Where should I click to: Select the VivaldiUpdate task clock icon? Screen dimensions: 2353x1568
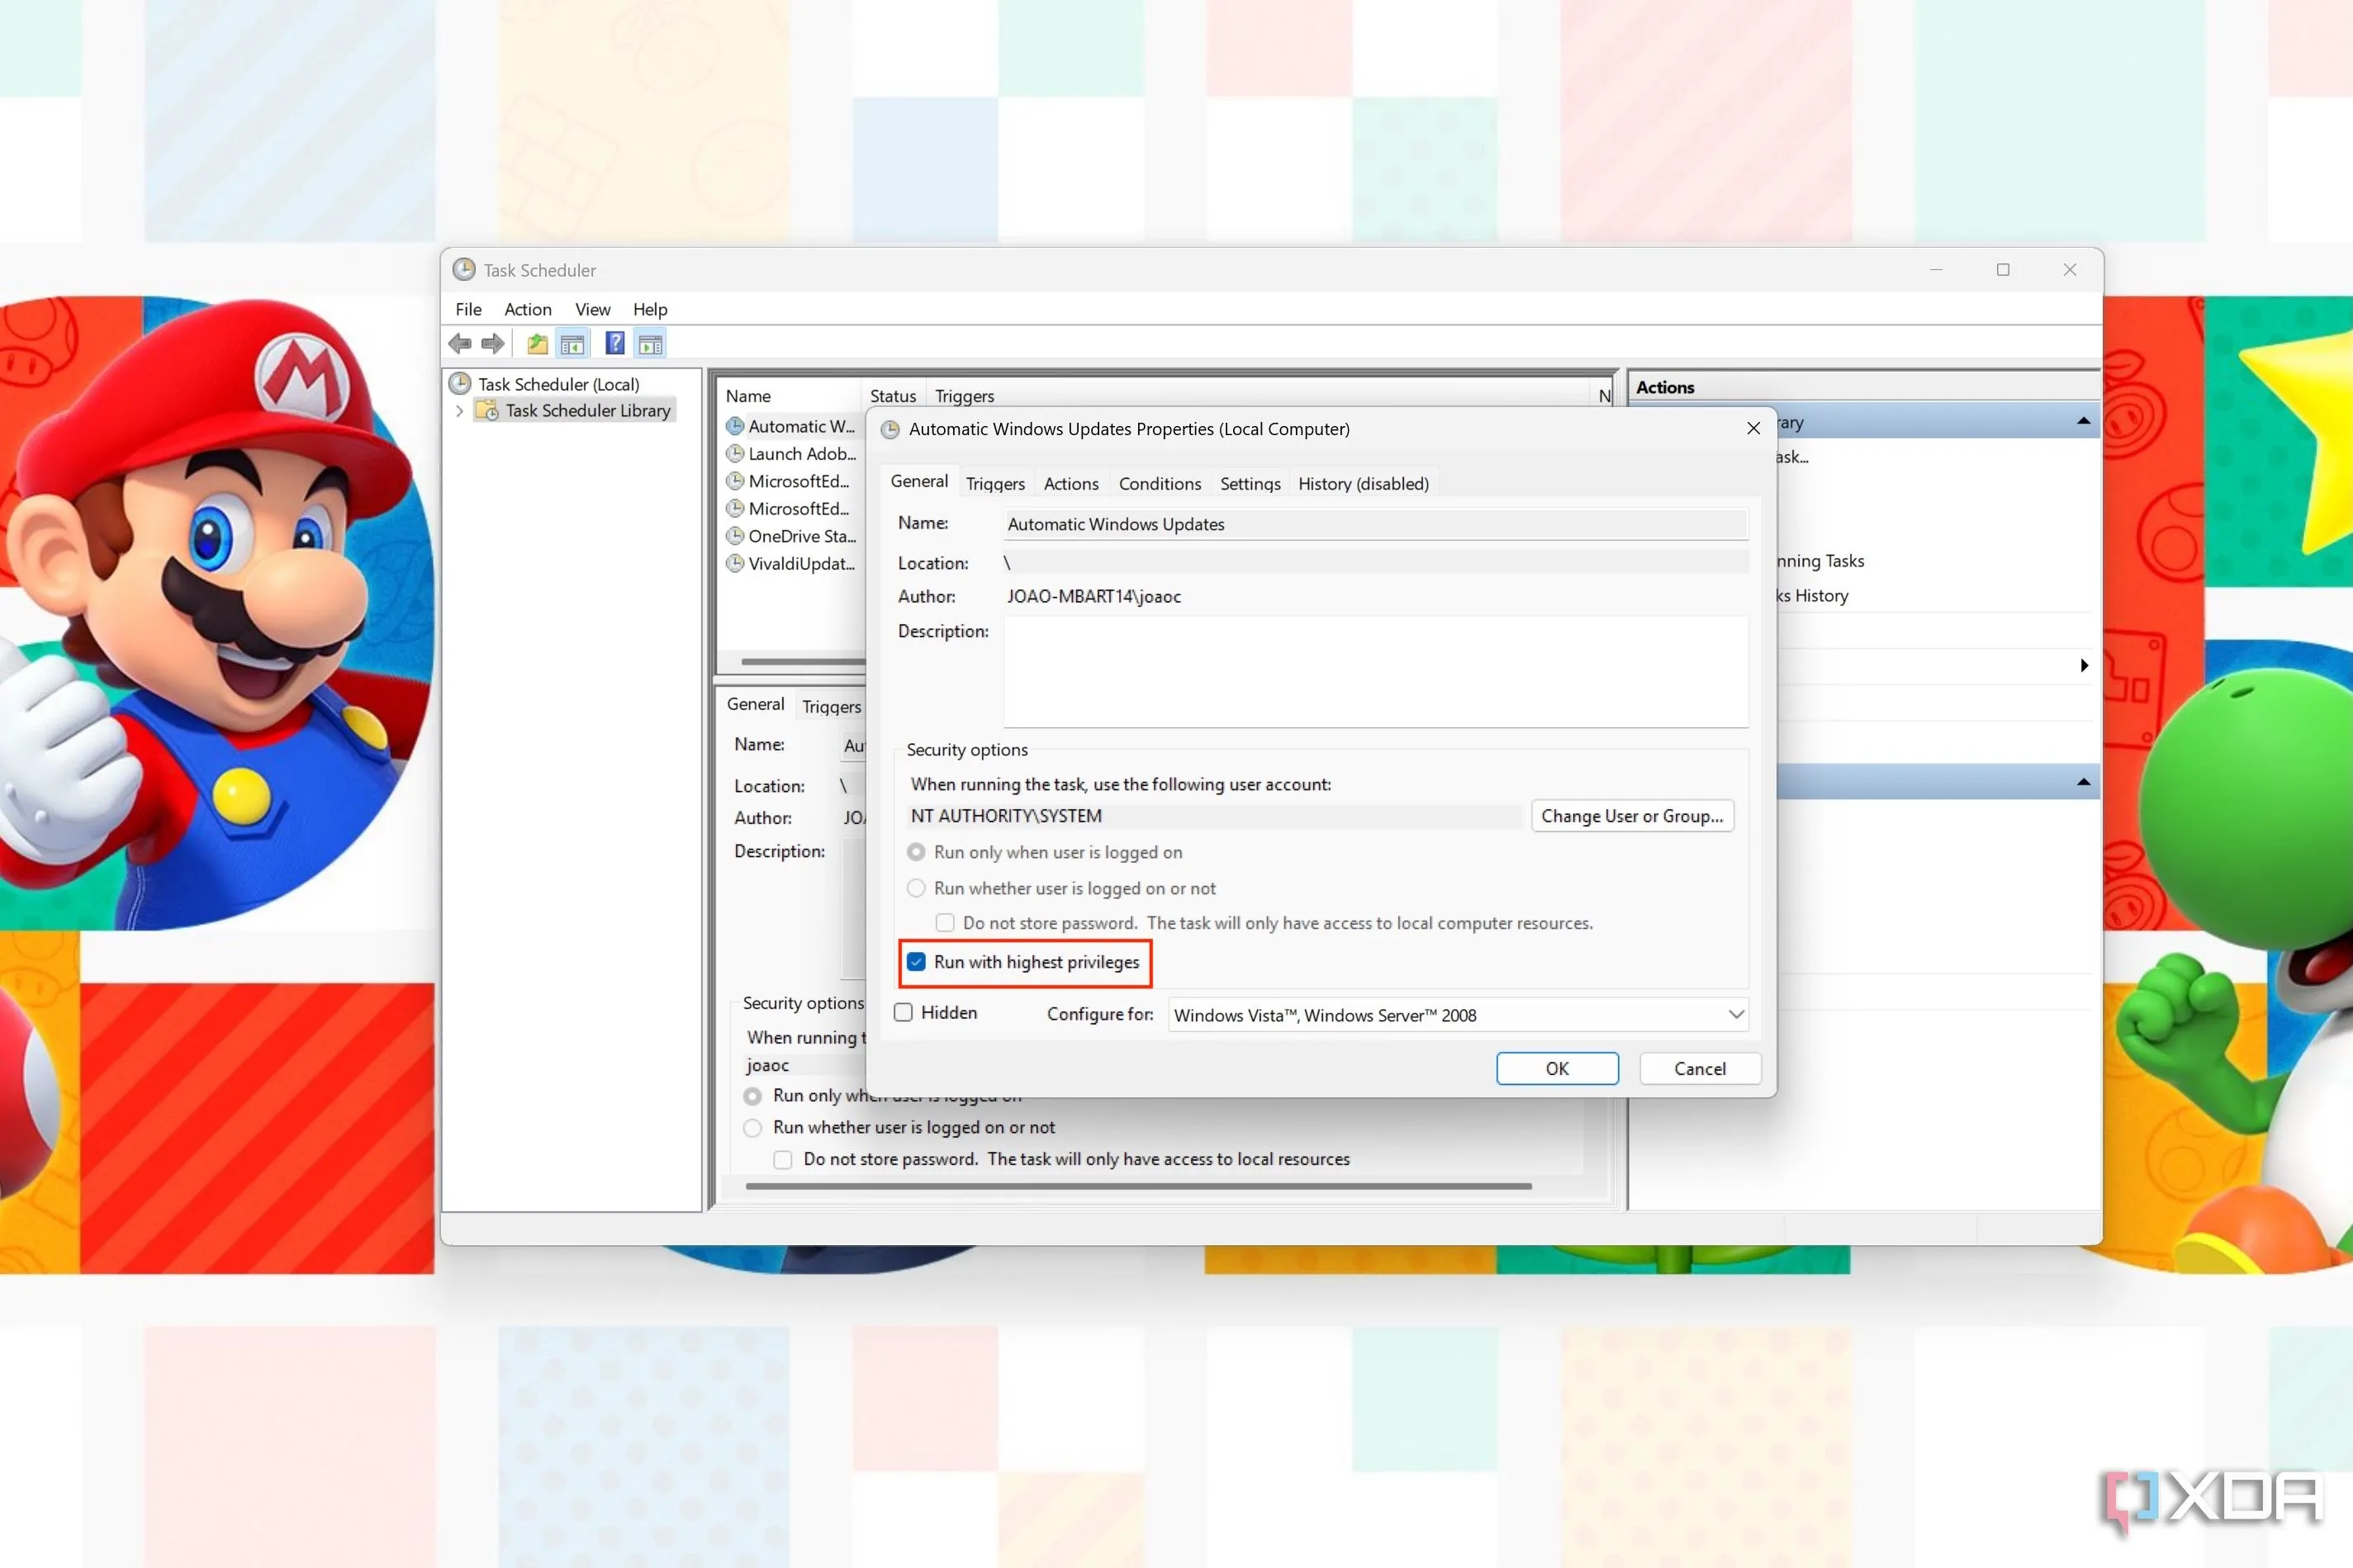tap(735, 564)
